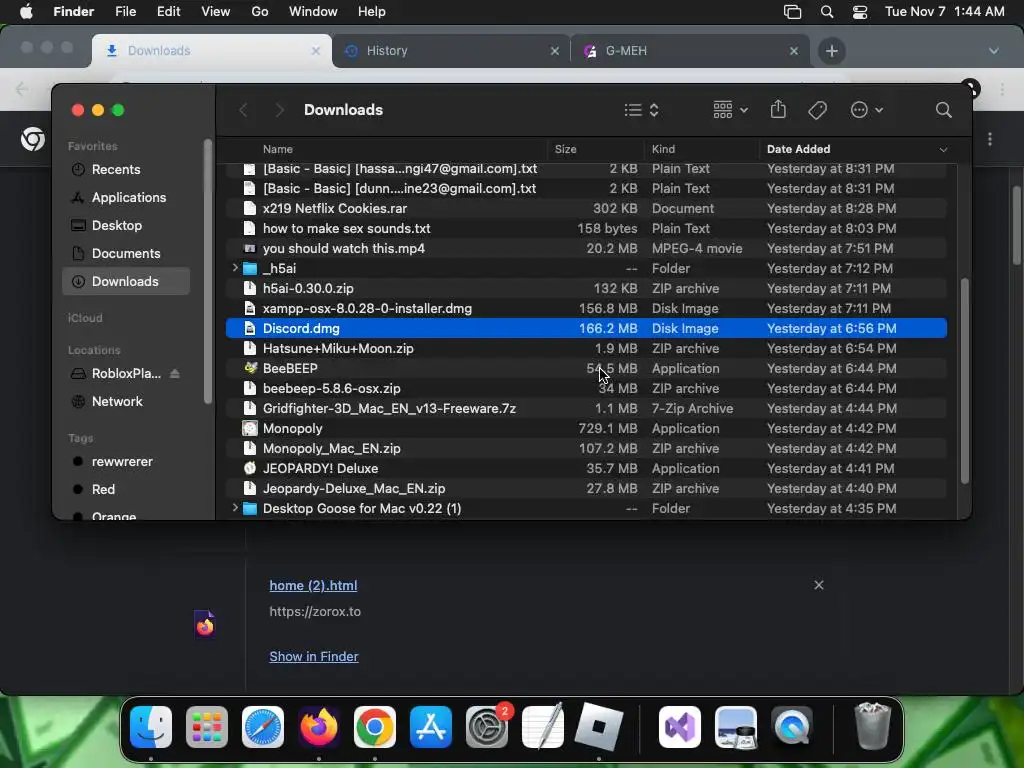Image resolution: width=1024 pixels, height=768 pixels.
Task: Go forward in Finder navigation
Action: point(279,110)
